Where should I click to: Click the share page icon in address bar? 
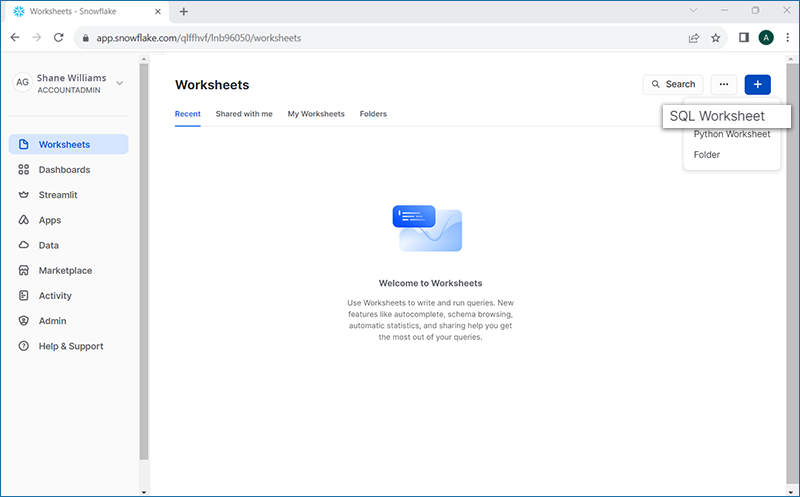pyautogui.click(x=694, y=38)
